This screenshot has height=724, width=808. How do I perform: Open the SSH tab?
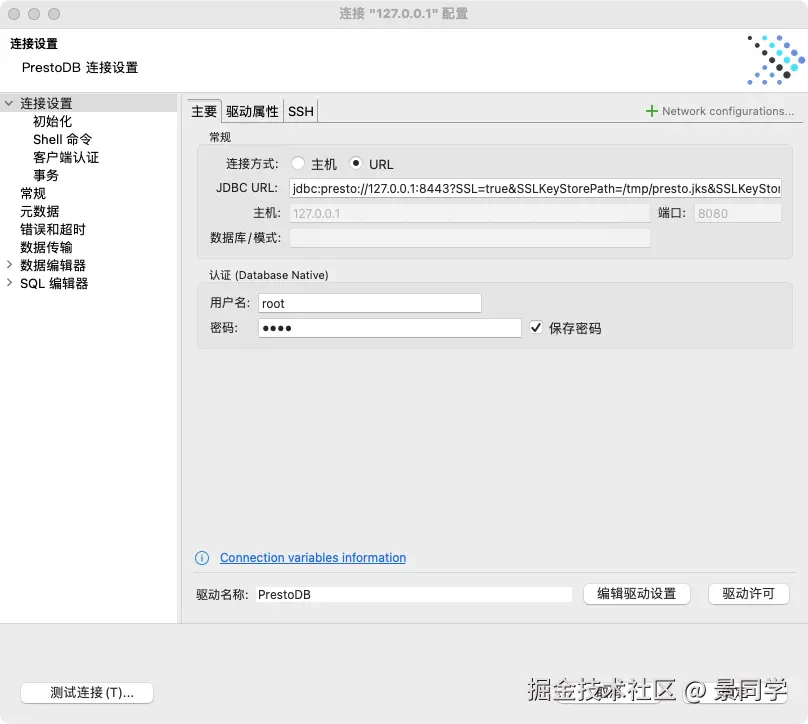[301, 111]
